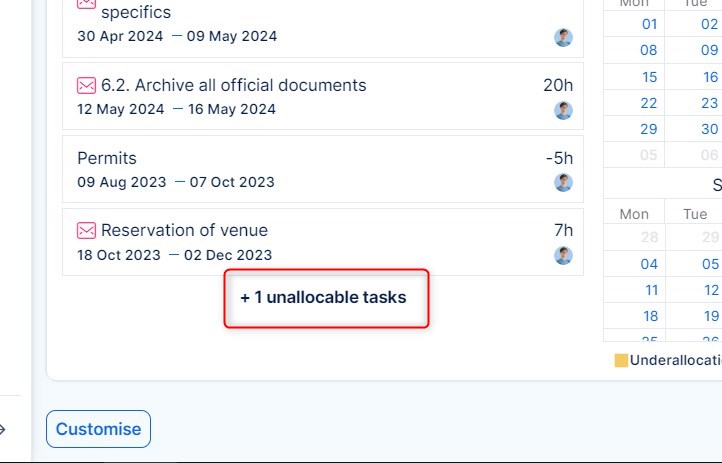Click envelope icon beside Reservation of venue

86,231
